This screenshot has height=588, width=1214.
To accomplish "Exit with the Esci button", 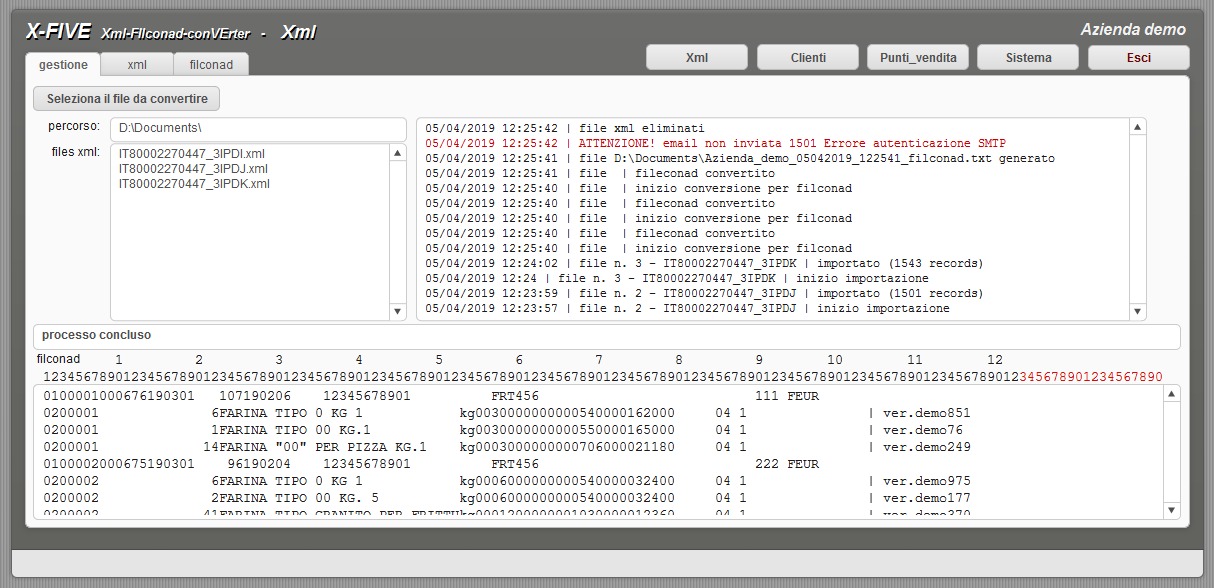I will pos(1138,57).
